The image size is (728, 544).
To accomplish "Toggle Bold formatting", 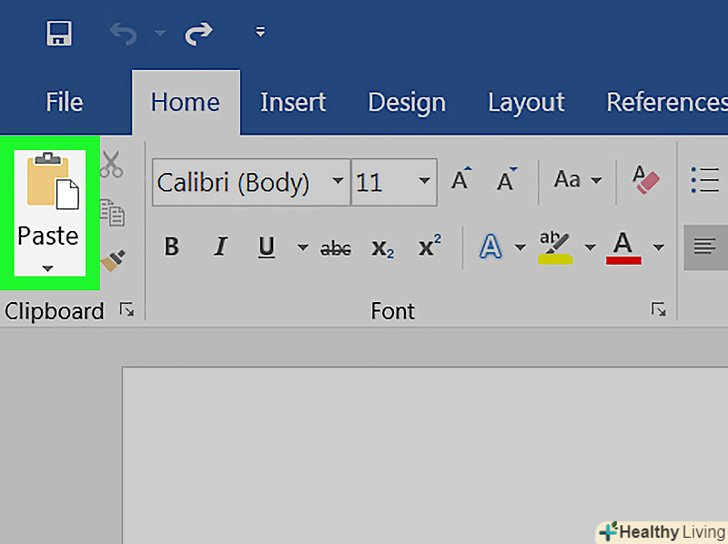I will 172,247.
